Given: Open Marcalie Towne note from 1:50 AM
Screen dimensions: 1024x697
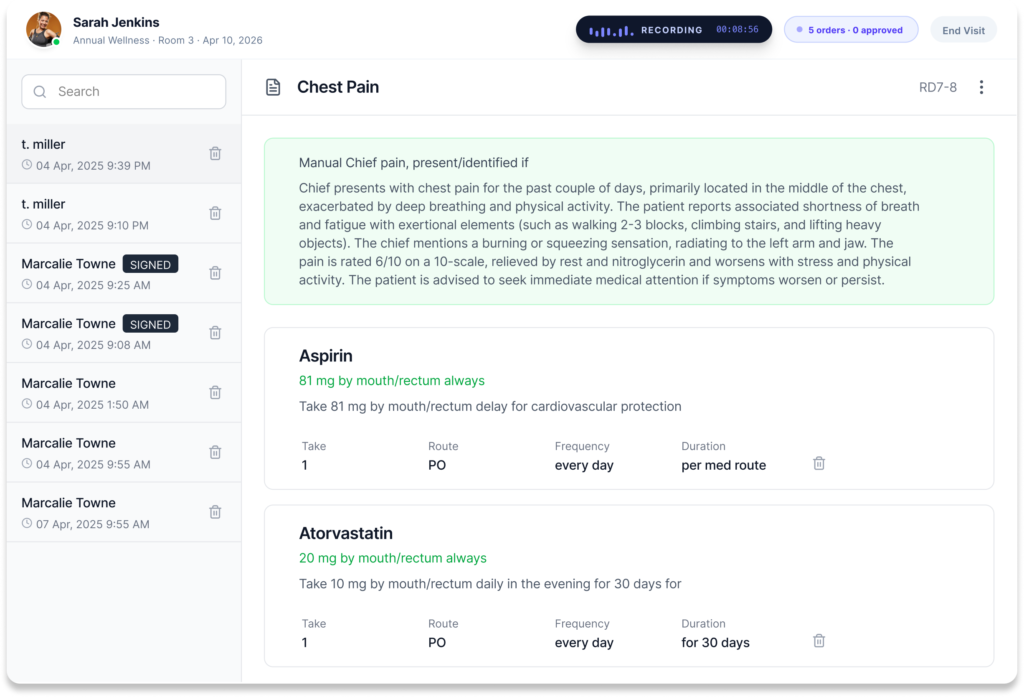Looking at the screenshot, I should 123,393.
